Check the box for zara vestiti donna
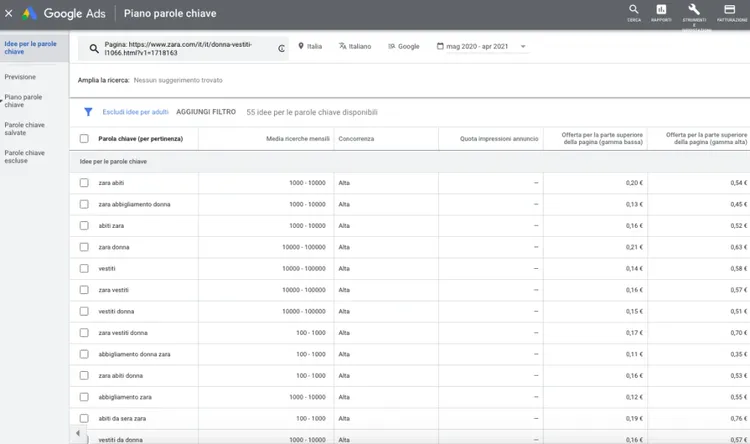The image size is (750, 444). point(84,333)
